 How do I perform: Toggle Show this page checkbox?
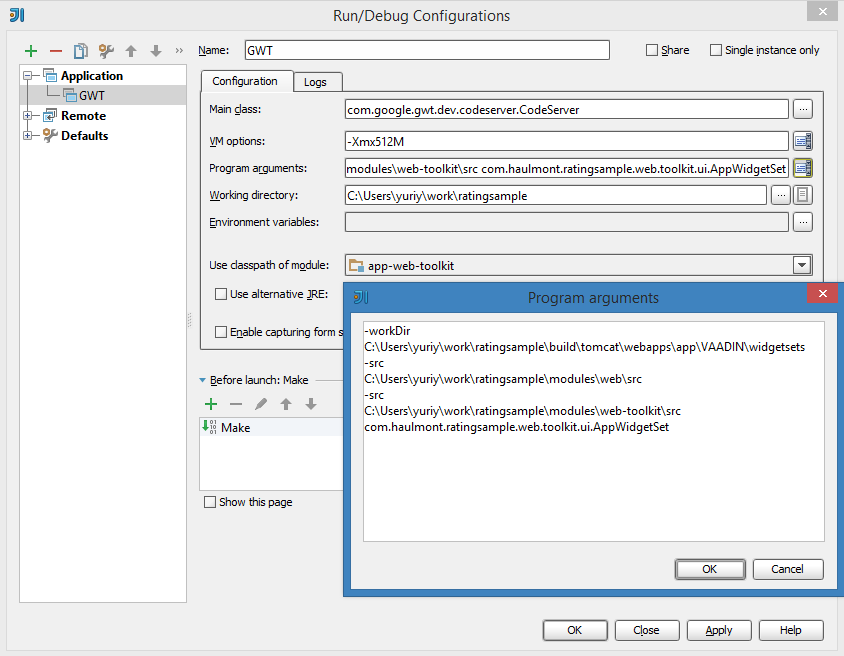click(210, 502)
